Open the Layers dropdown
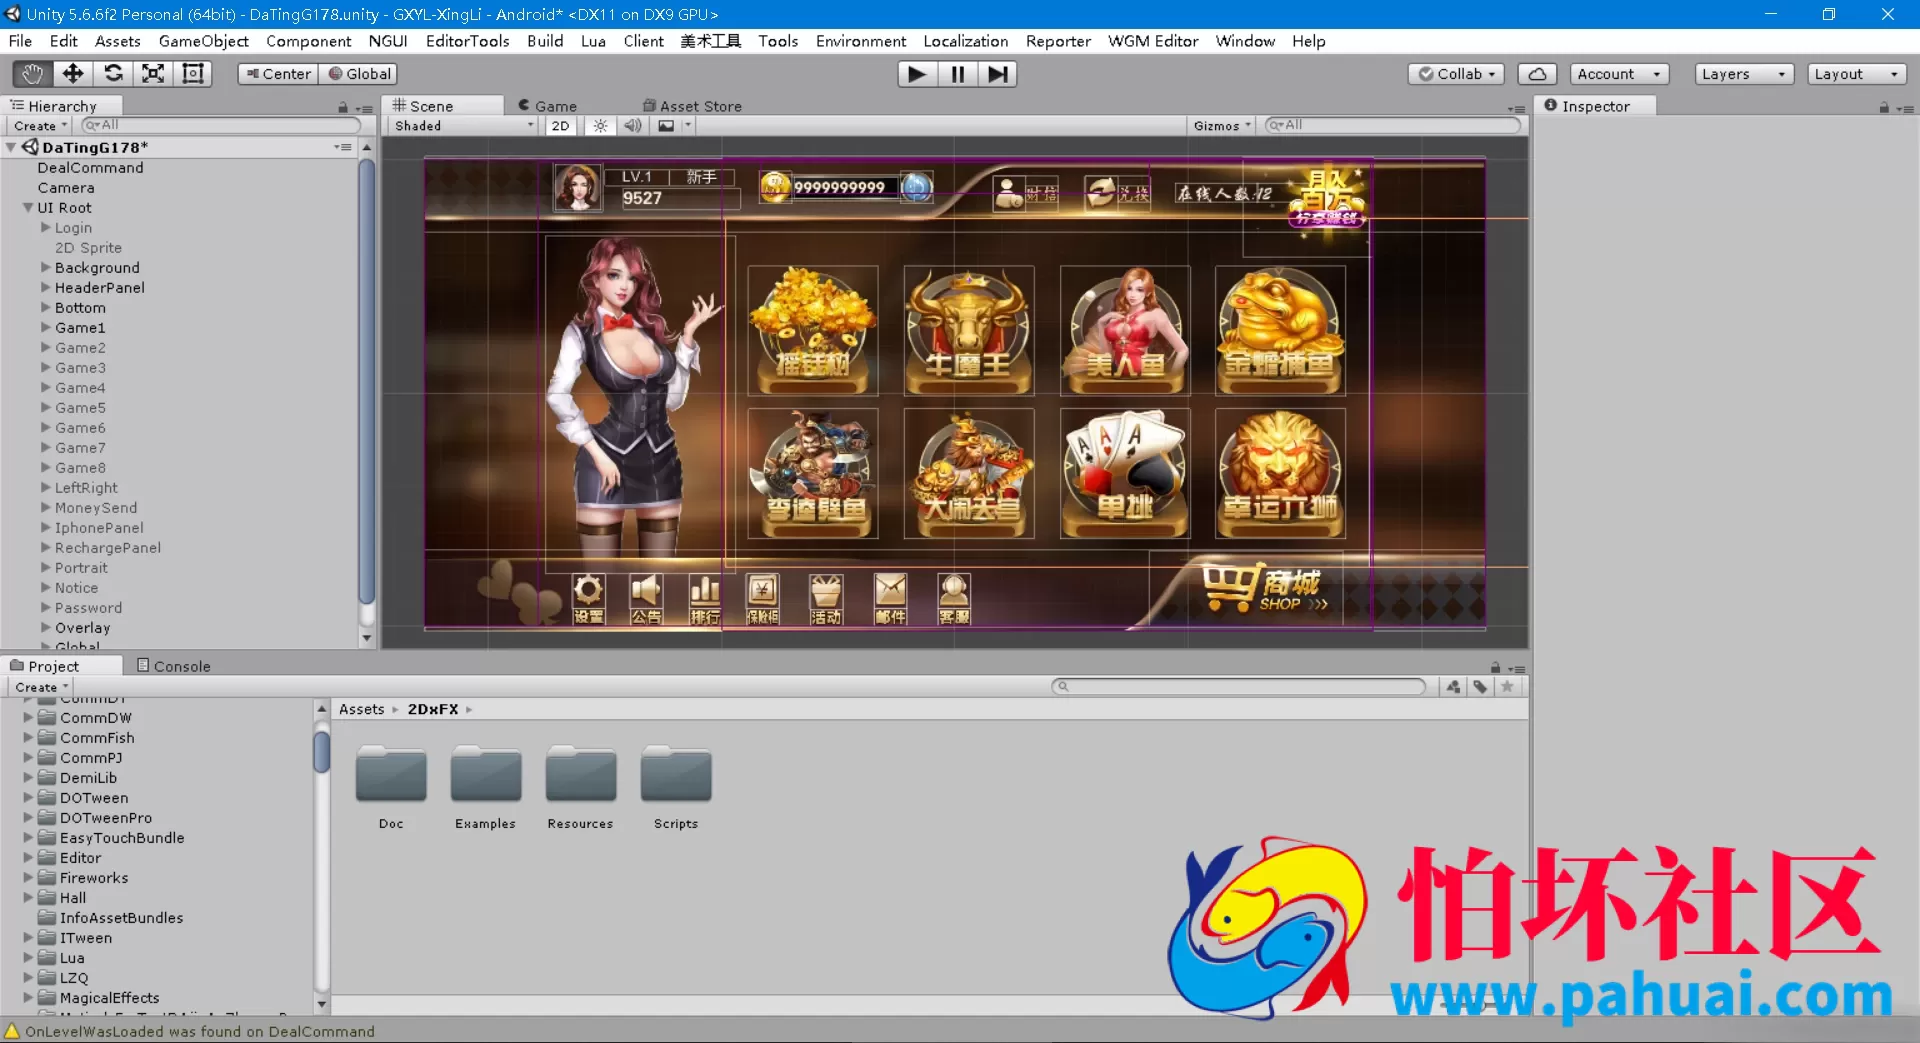The height and width of the screenshot is (1043, 1920). 1744,74
